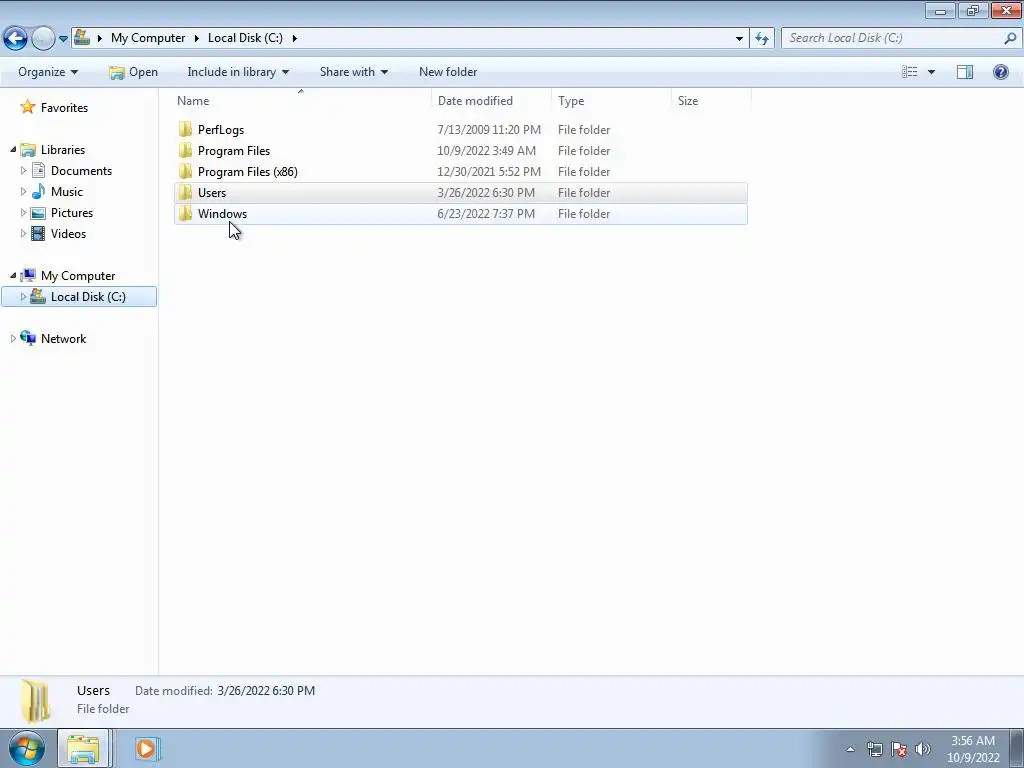Show hidden tray icons arrow
This screenshot has height=768, width=1024.
(x=850, y=749)
